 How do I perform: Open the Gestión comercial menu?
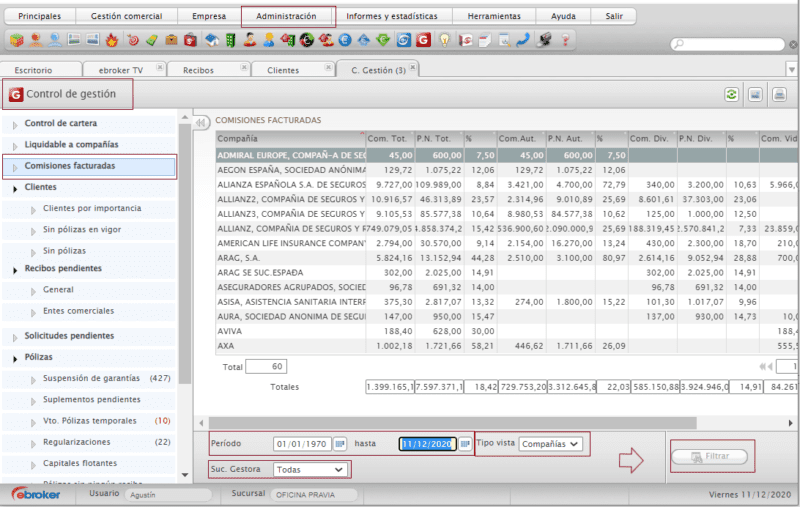[127, 16]
